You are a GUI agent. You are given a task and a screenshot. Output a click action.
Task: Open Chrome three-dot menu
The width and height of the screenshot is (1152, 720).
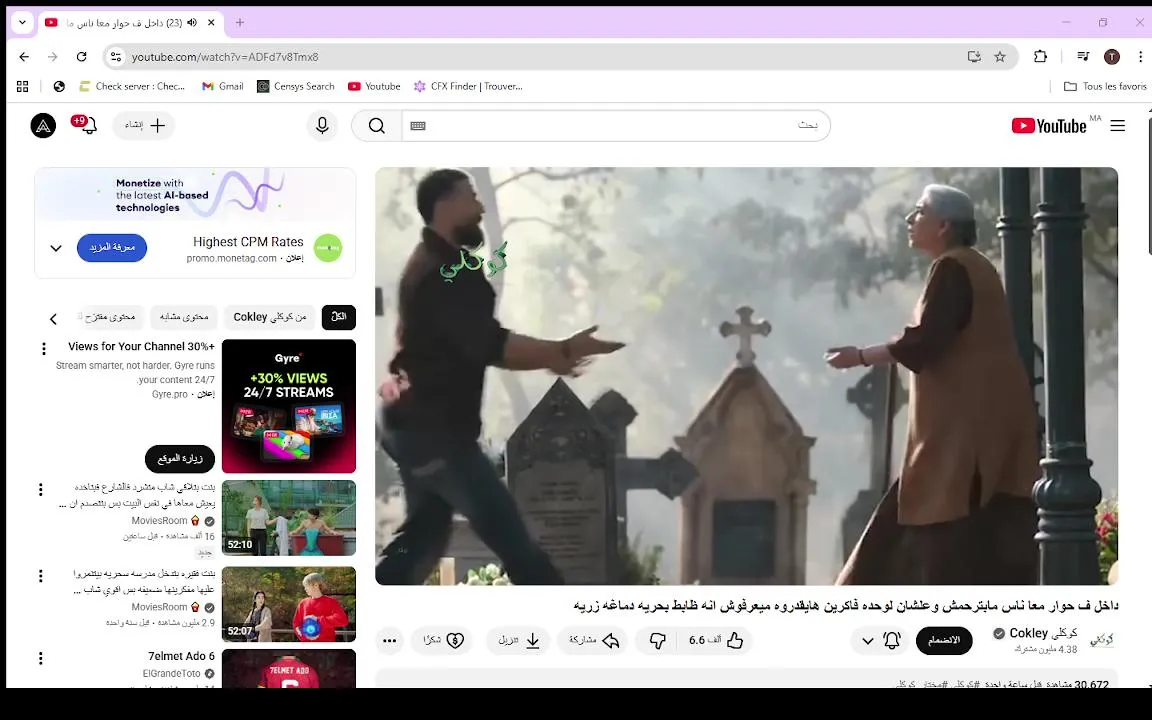(1140, 57)
